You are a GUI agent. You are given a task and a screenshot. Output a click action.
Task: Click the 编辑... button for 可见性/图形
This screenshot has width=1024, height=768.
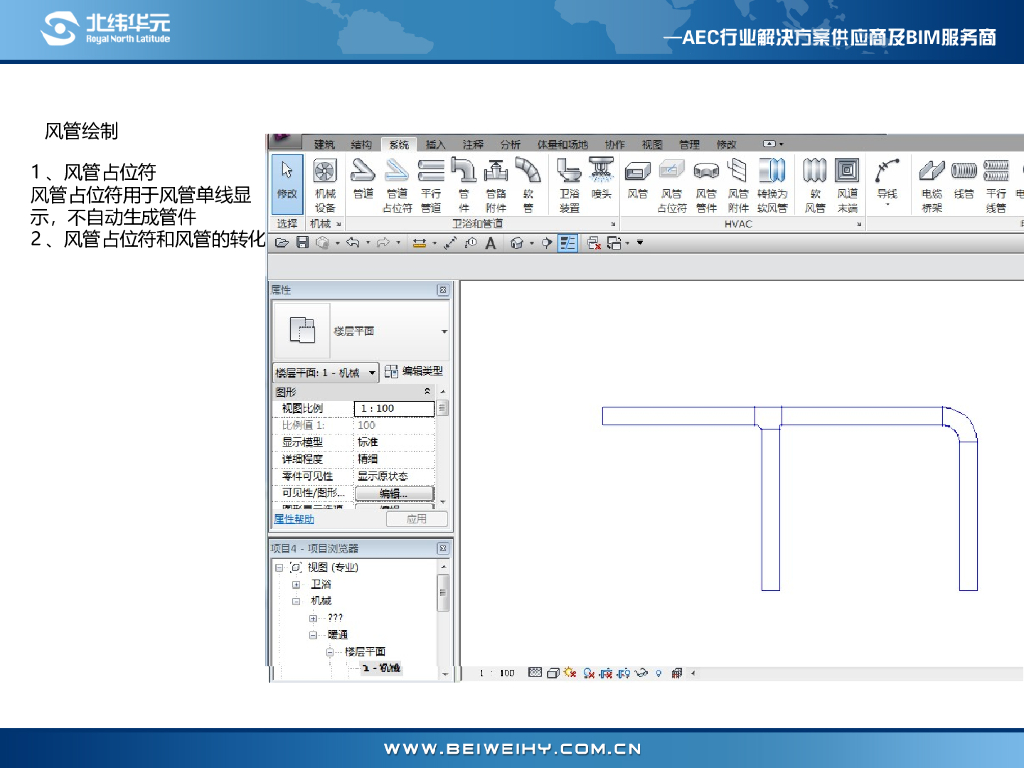394,494
